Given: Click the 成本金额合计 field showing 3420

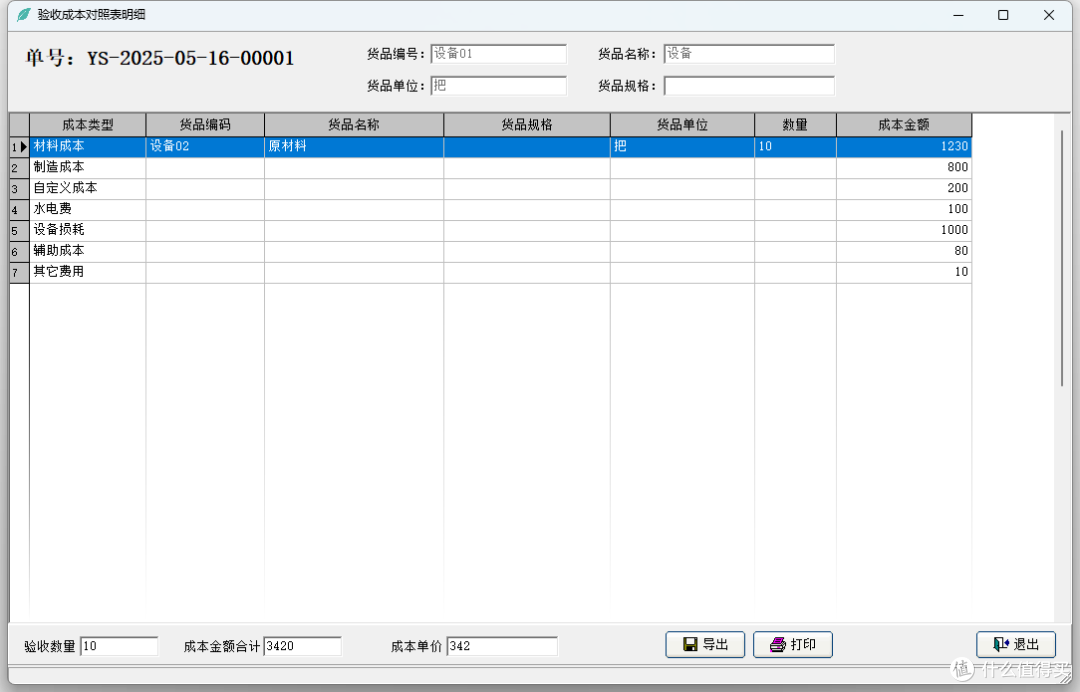Looking at the screenshot, I should tap(302, 646).
